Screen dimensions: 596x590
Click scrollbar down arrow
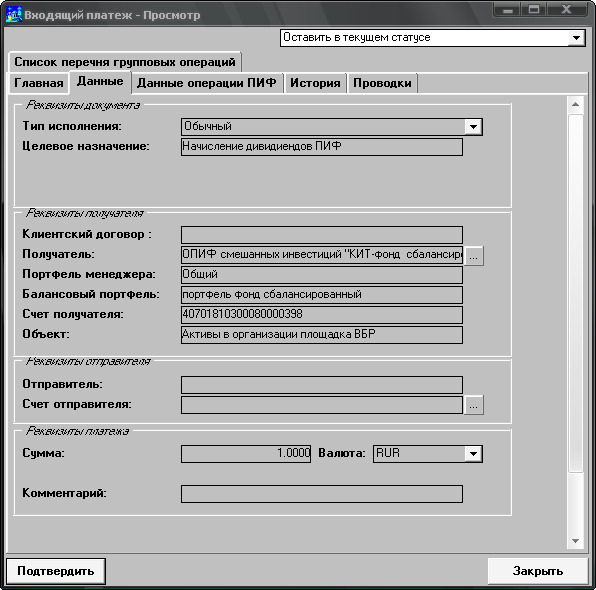point(575,541)
